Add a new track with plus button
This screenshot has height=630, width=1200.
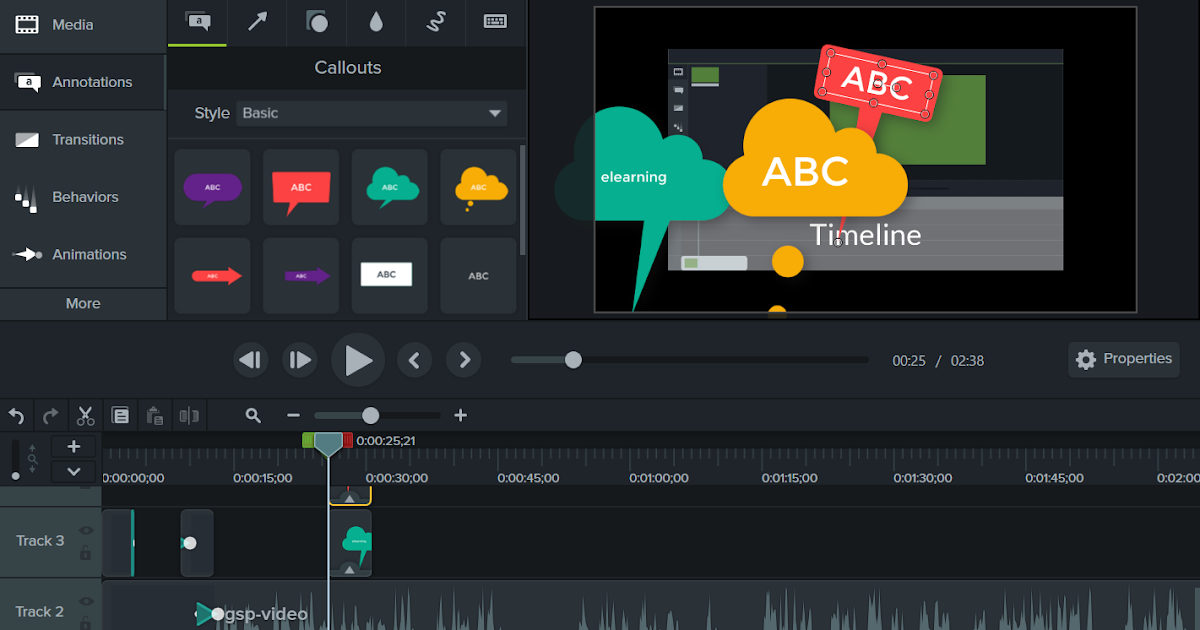(74, 446)
